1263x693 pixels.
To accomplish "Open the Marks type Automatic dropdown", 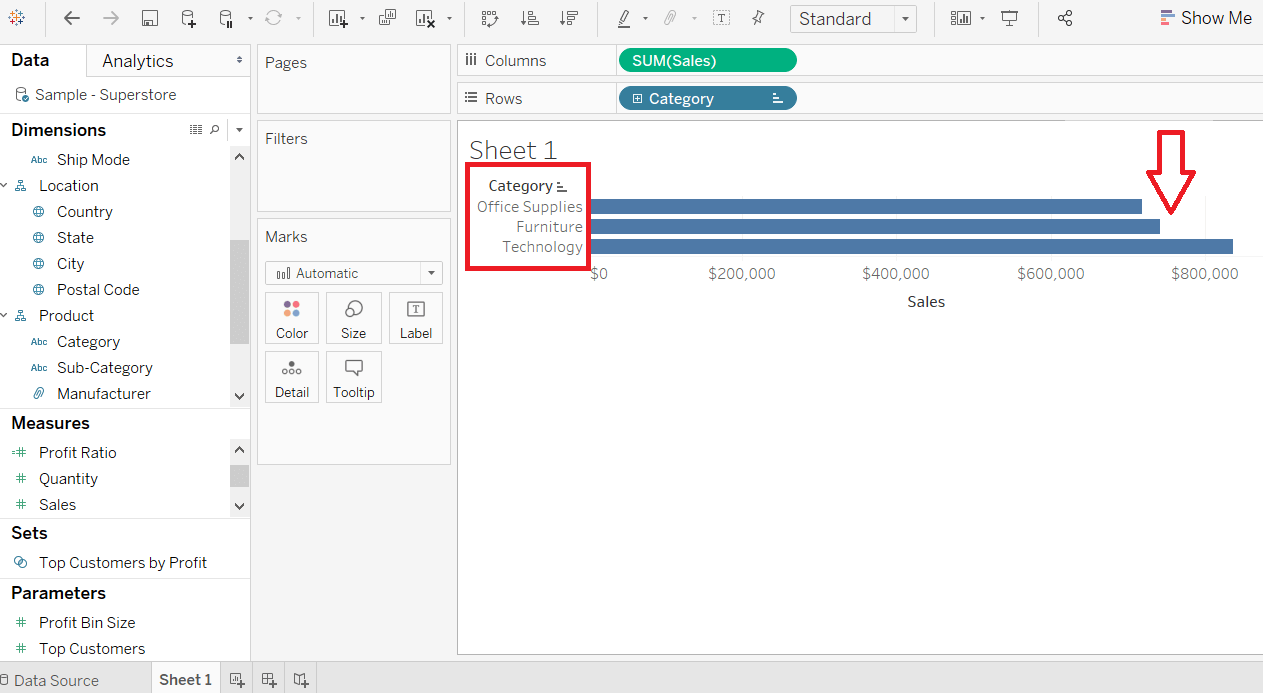I will click(x=354, y=273).
